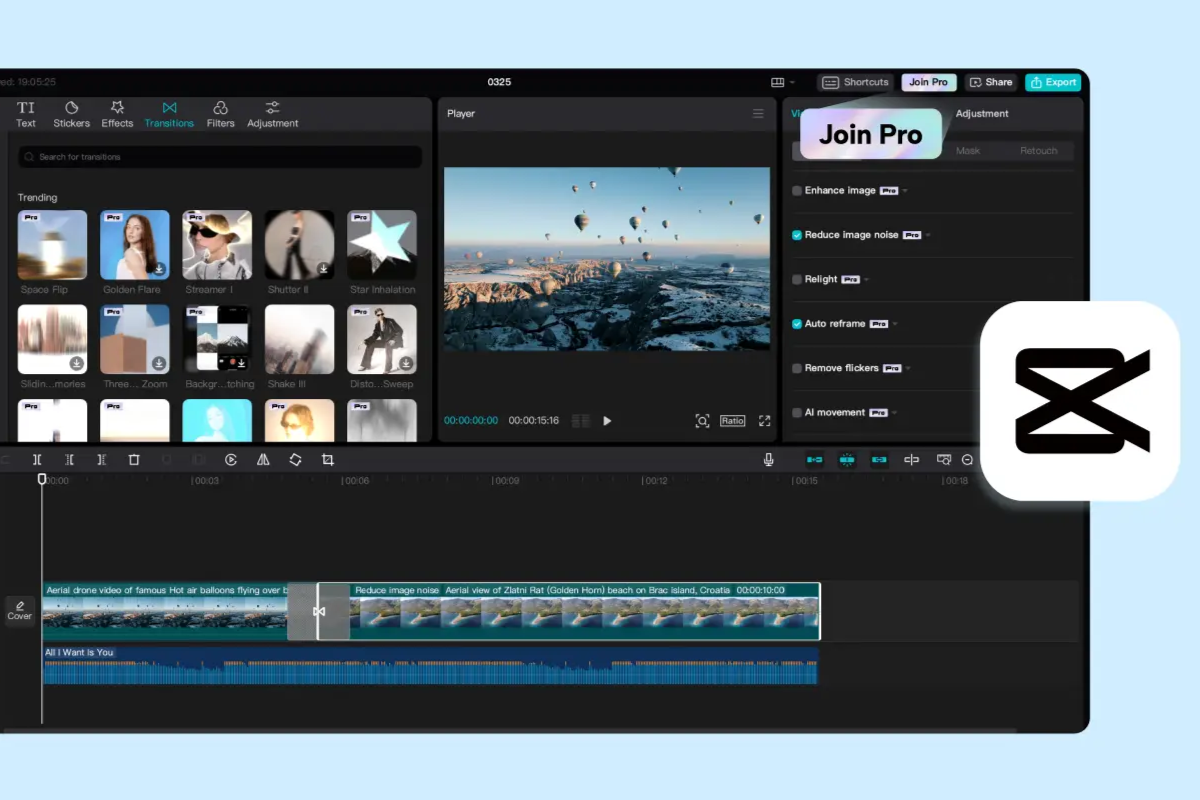
Task: Click the rotate icon in timeline toolbar
Action: [x=295, y=460]
